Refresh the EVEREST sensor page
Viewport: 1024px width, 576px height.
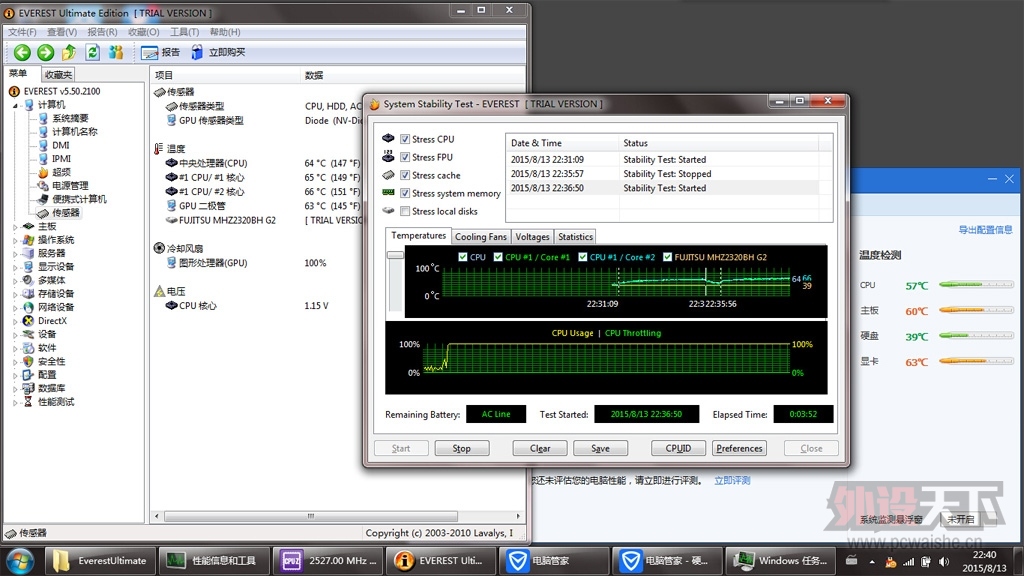coord(93,52)
